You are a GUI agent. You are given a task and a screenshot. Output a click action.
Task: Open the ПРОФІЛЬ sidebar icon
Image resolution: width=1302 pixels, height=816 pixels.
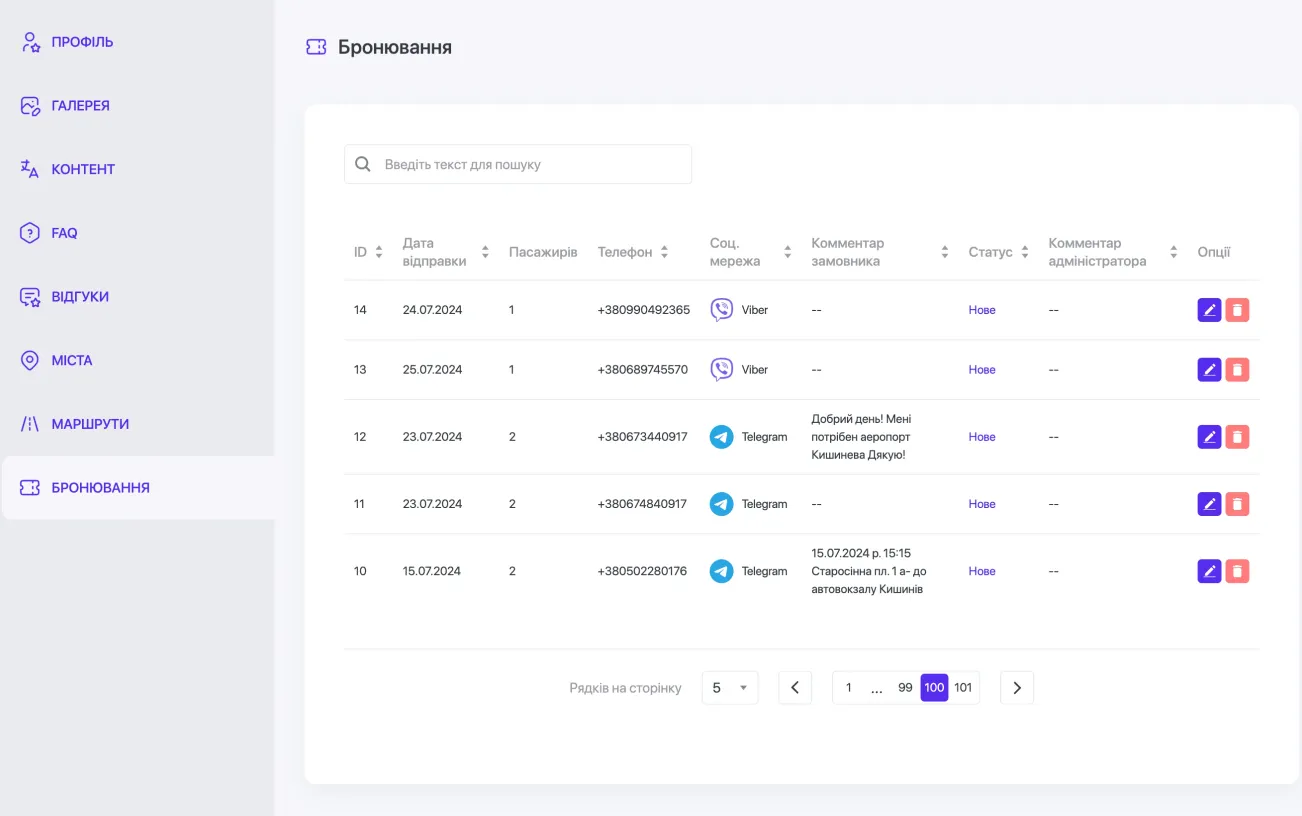point(30,42)
